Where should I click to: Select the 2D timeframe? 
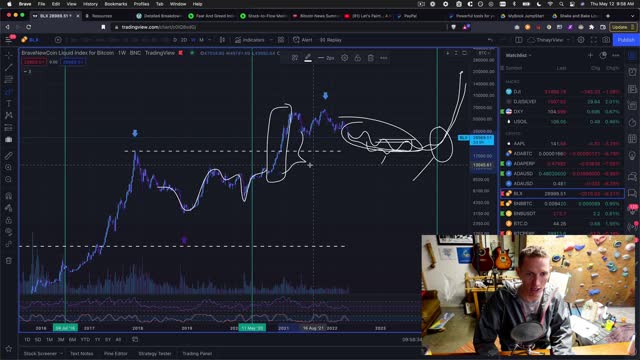coord(184,40)
